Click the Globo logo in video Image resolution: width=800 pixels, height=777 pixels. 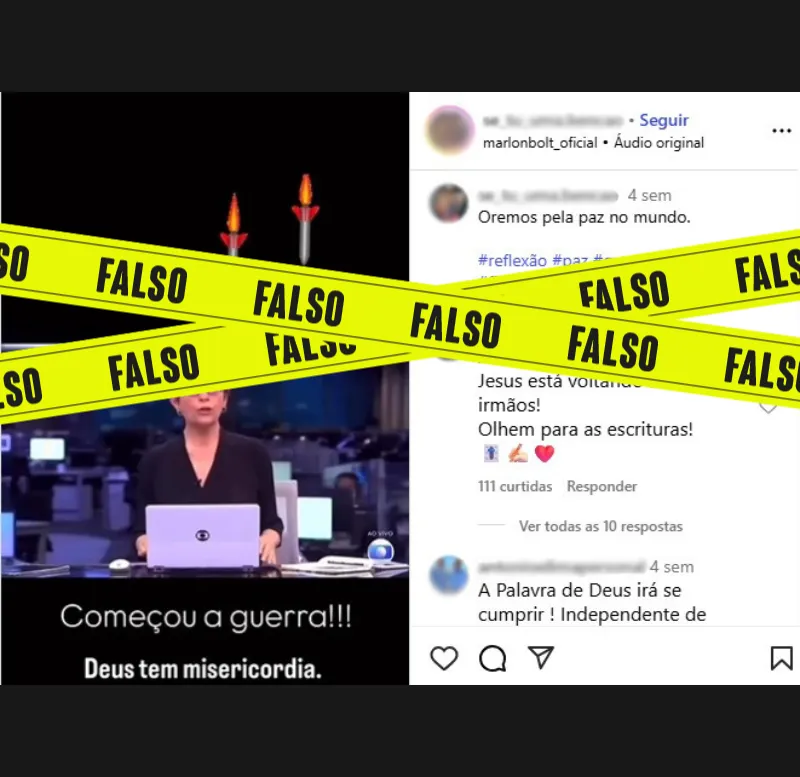click(x=381, y=552)
